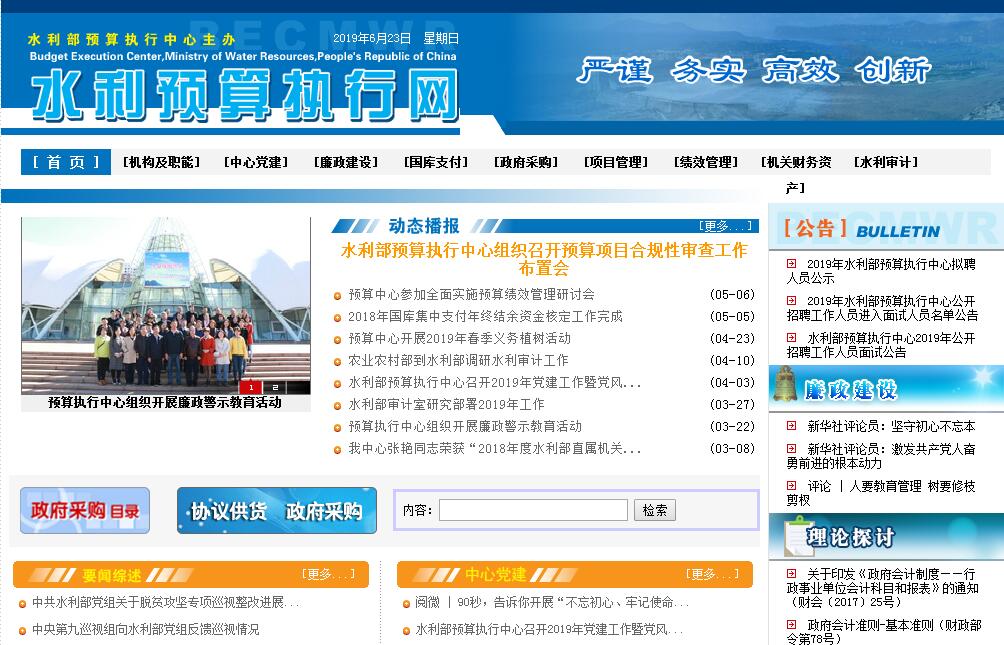Screen dimensions: 1004x645
Task: Open news item 预算中心开展2019年春季义务植树活动
Action: pyautogui.click(x=459, y=338)
